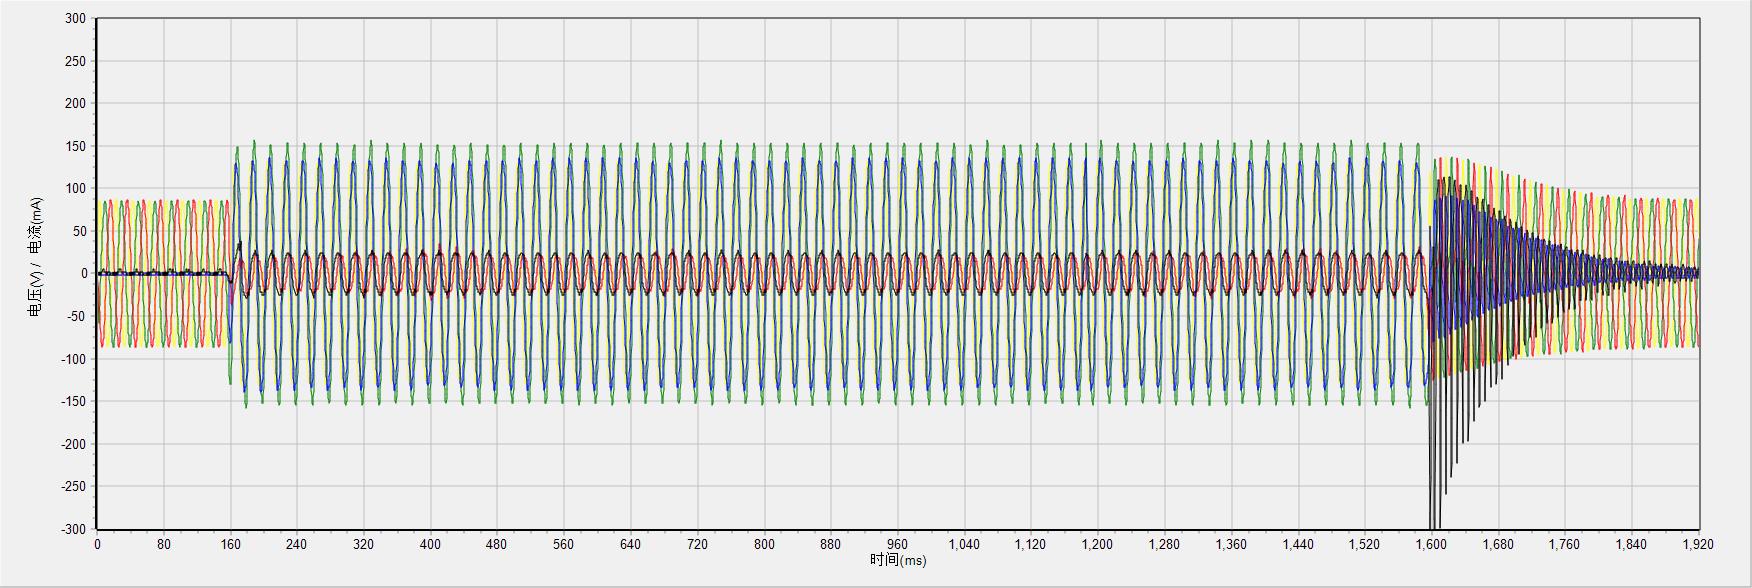Select the x-axis zero tick label
The width and height of the screenshot is (1752, 588).
point(97,545)
